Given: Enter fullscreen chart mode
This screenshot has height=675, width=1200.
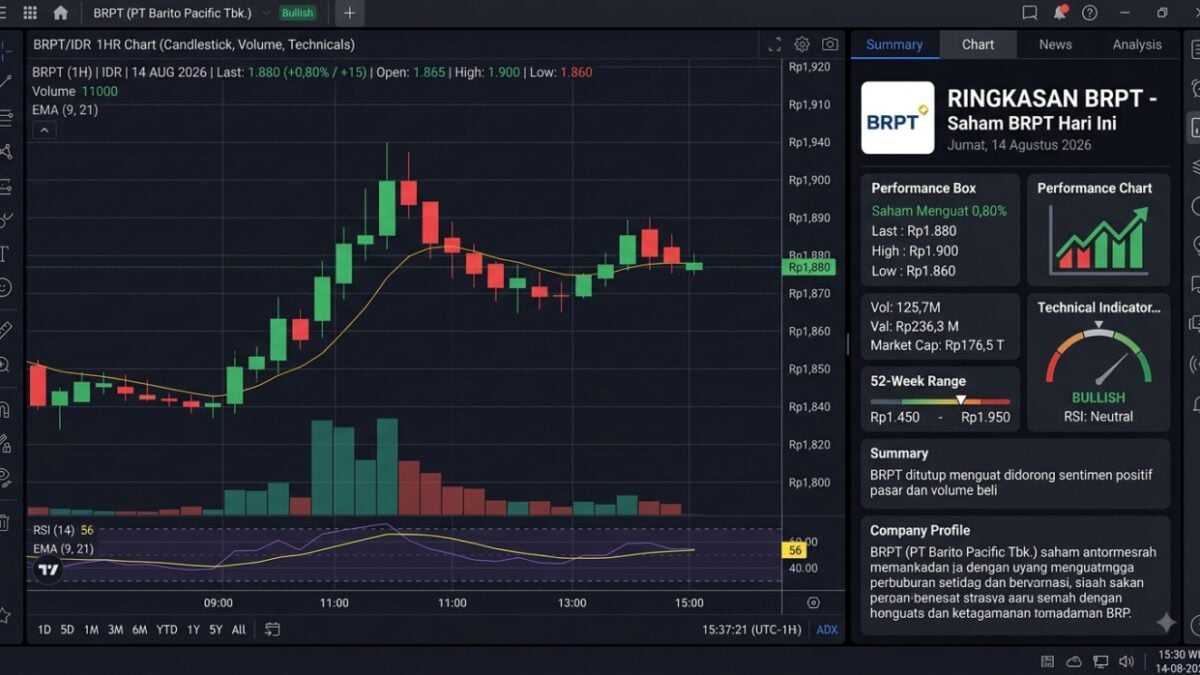Looking at the screenshot, I should 774,44.
